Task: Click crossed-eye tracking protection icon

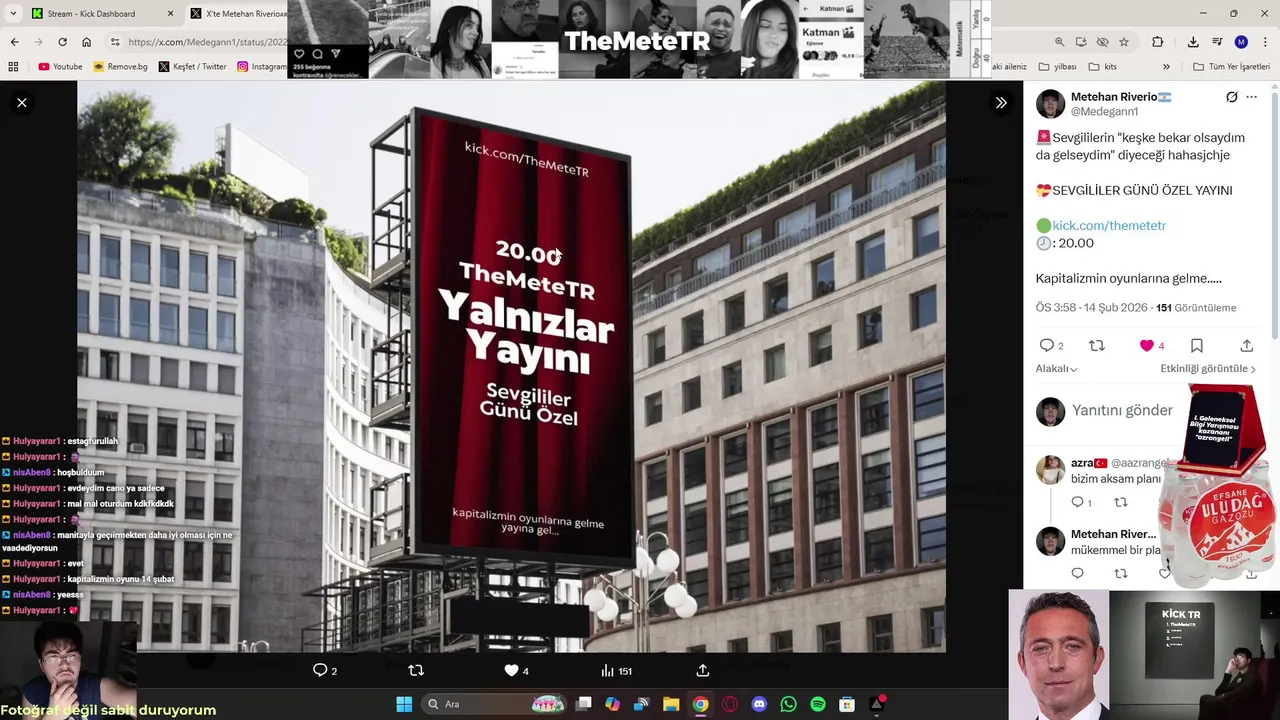Action: (1102, 42)
